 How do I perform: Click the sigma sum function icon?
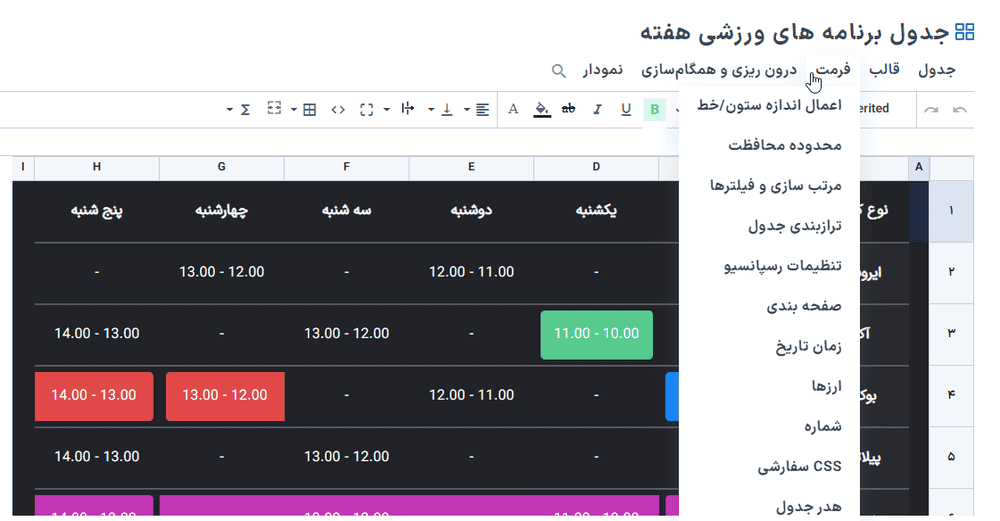point(246,110)
